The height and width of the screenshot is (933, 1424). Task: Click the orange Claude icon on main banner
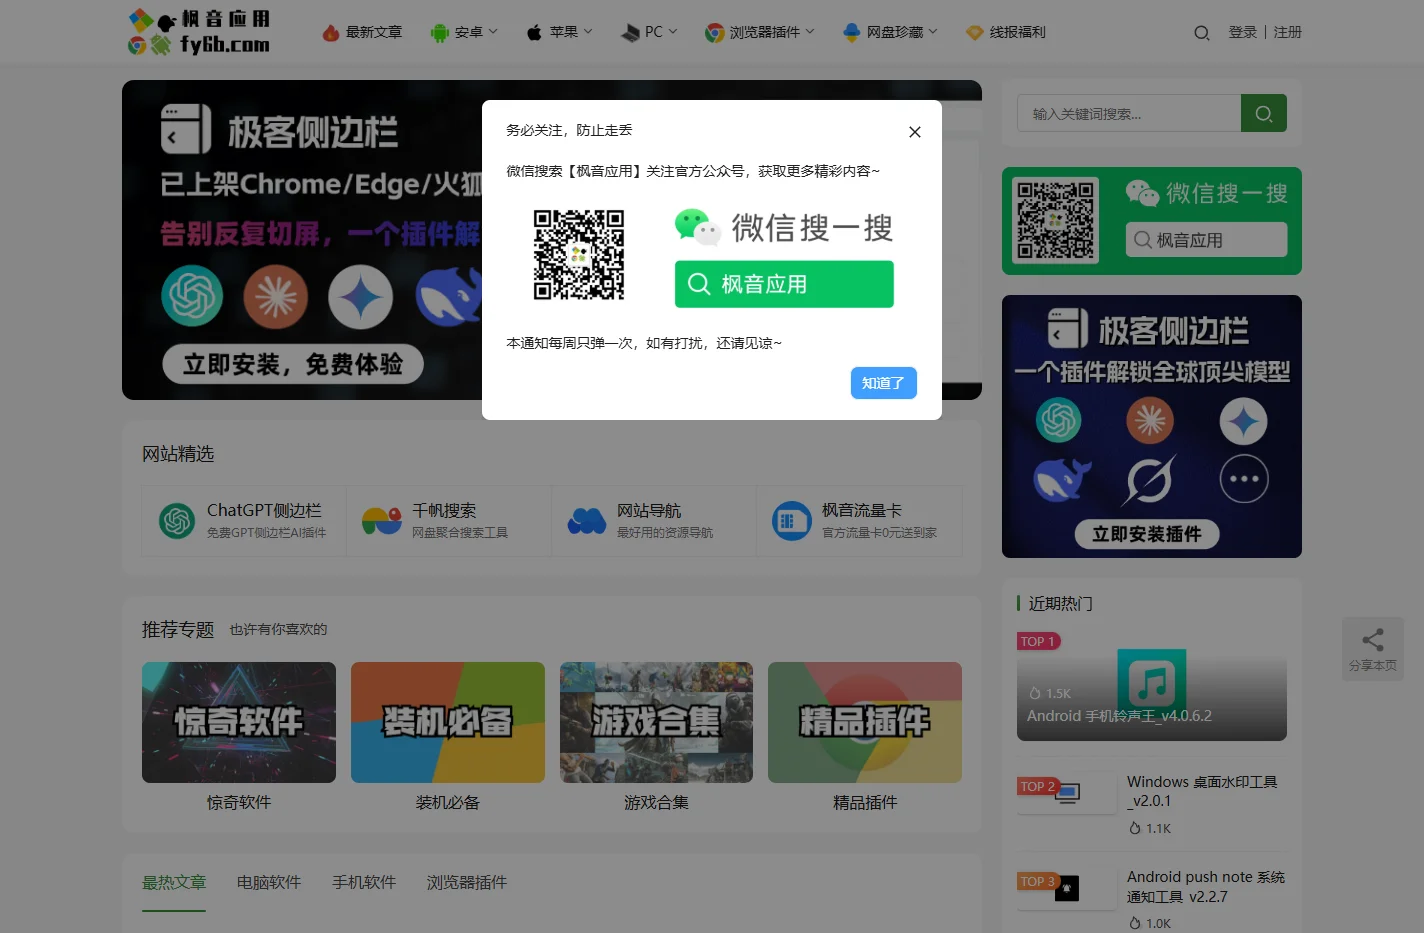(x=276, y=297)
